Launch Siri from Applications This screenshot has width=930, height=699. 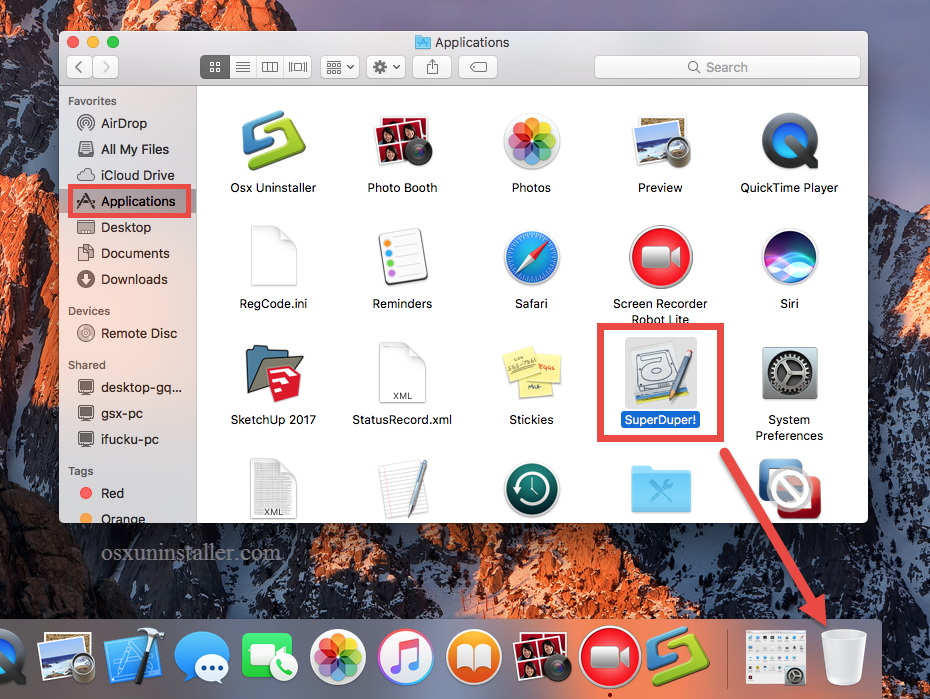point(789,257)
